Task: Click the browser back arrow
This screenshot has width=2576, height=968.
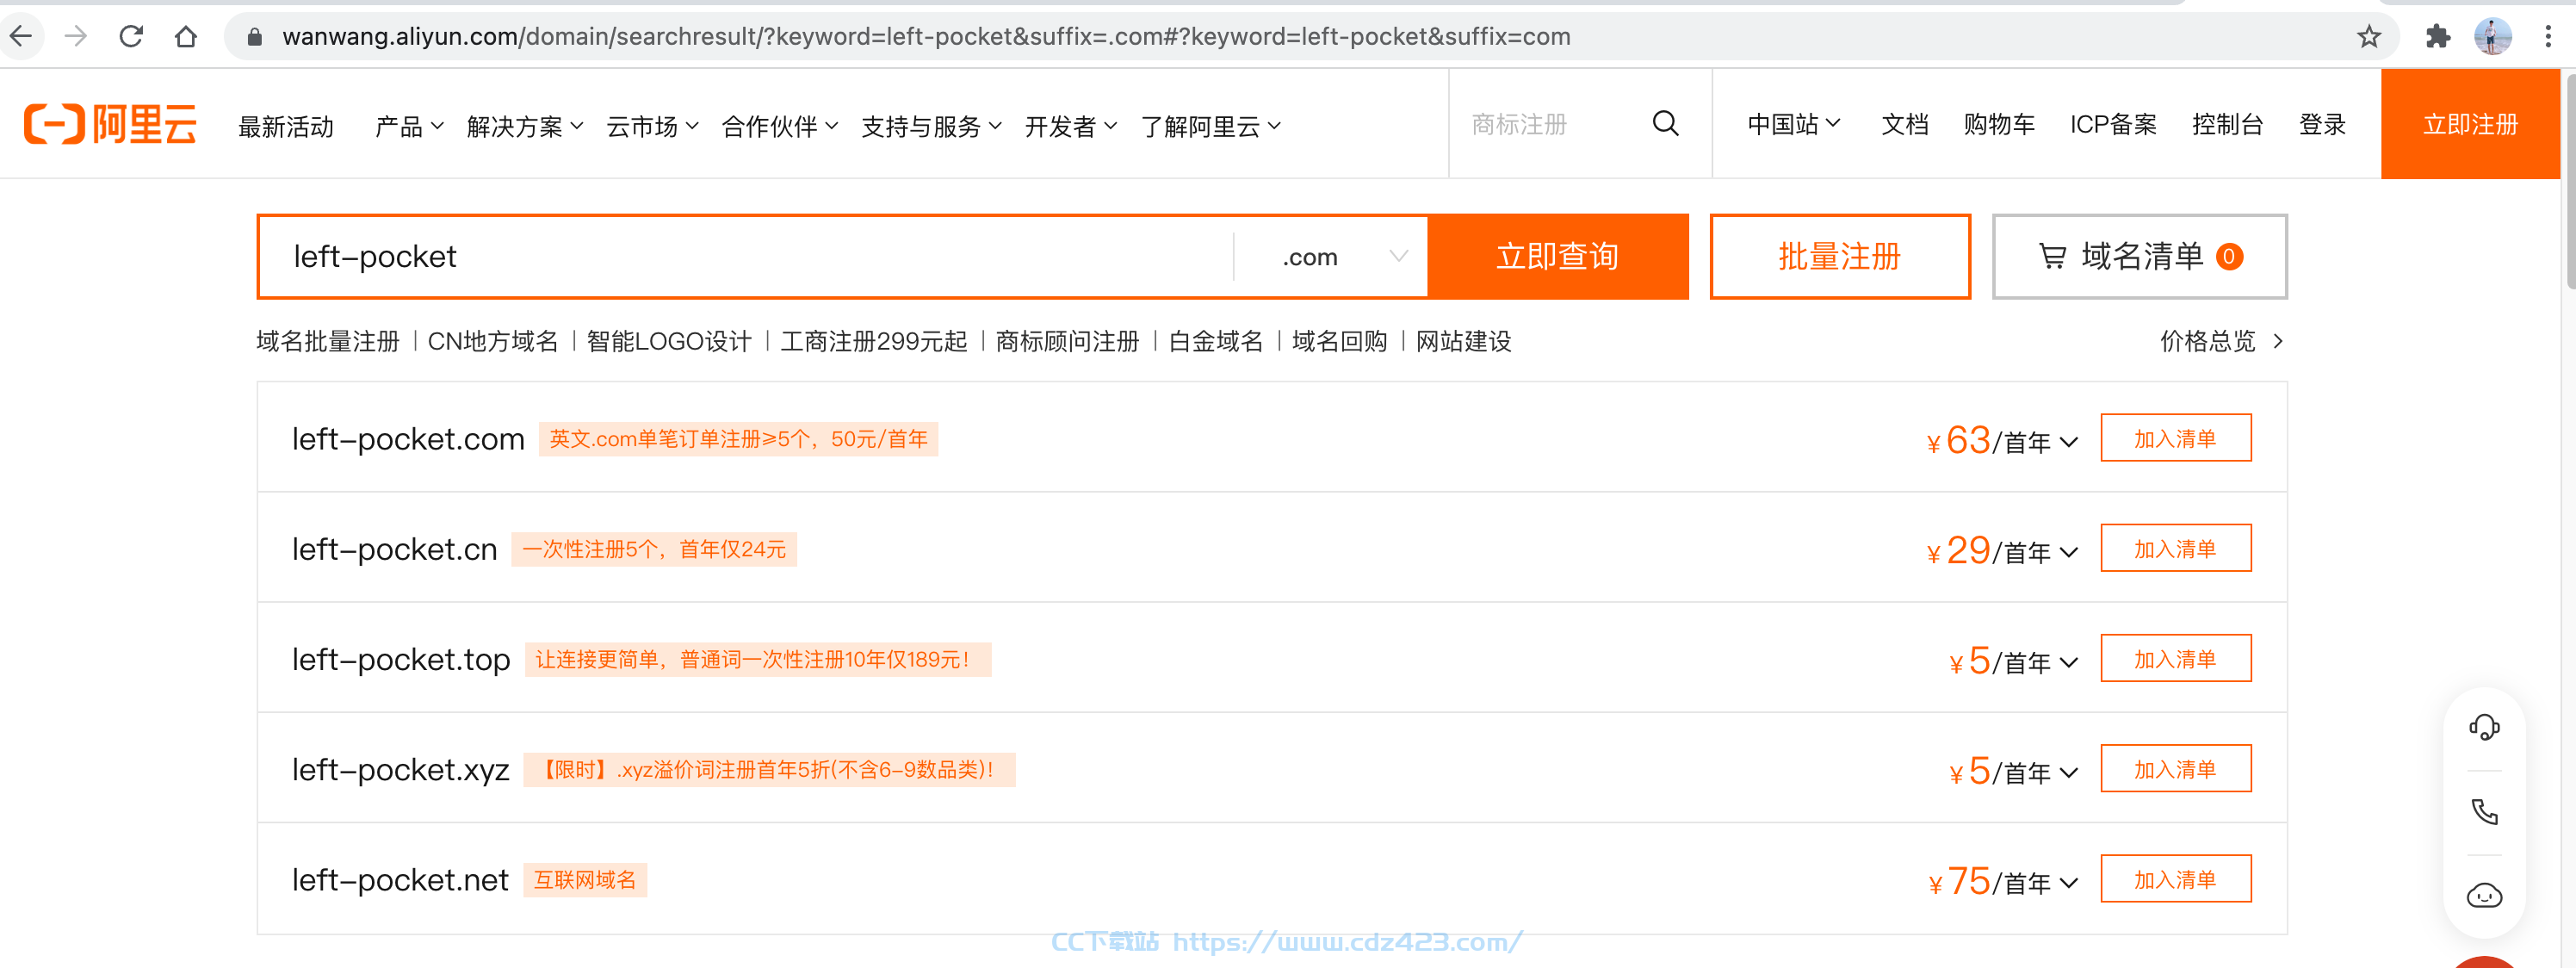Action: pos(21,37)
